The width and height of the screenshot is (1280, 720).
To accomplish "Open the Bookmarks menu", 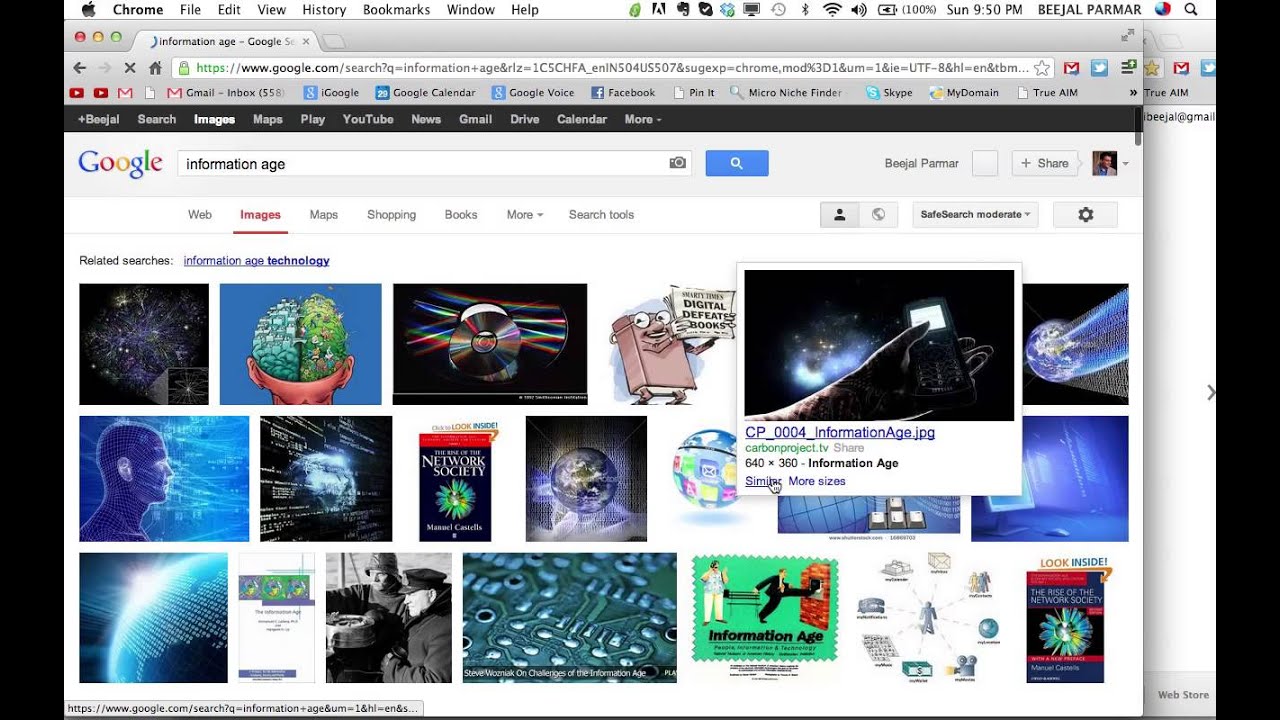I will point(397,10).
